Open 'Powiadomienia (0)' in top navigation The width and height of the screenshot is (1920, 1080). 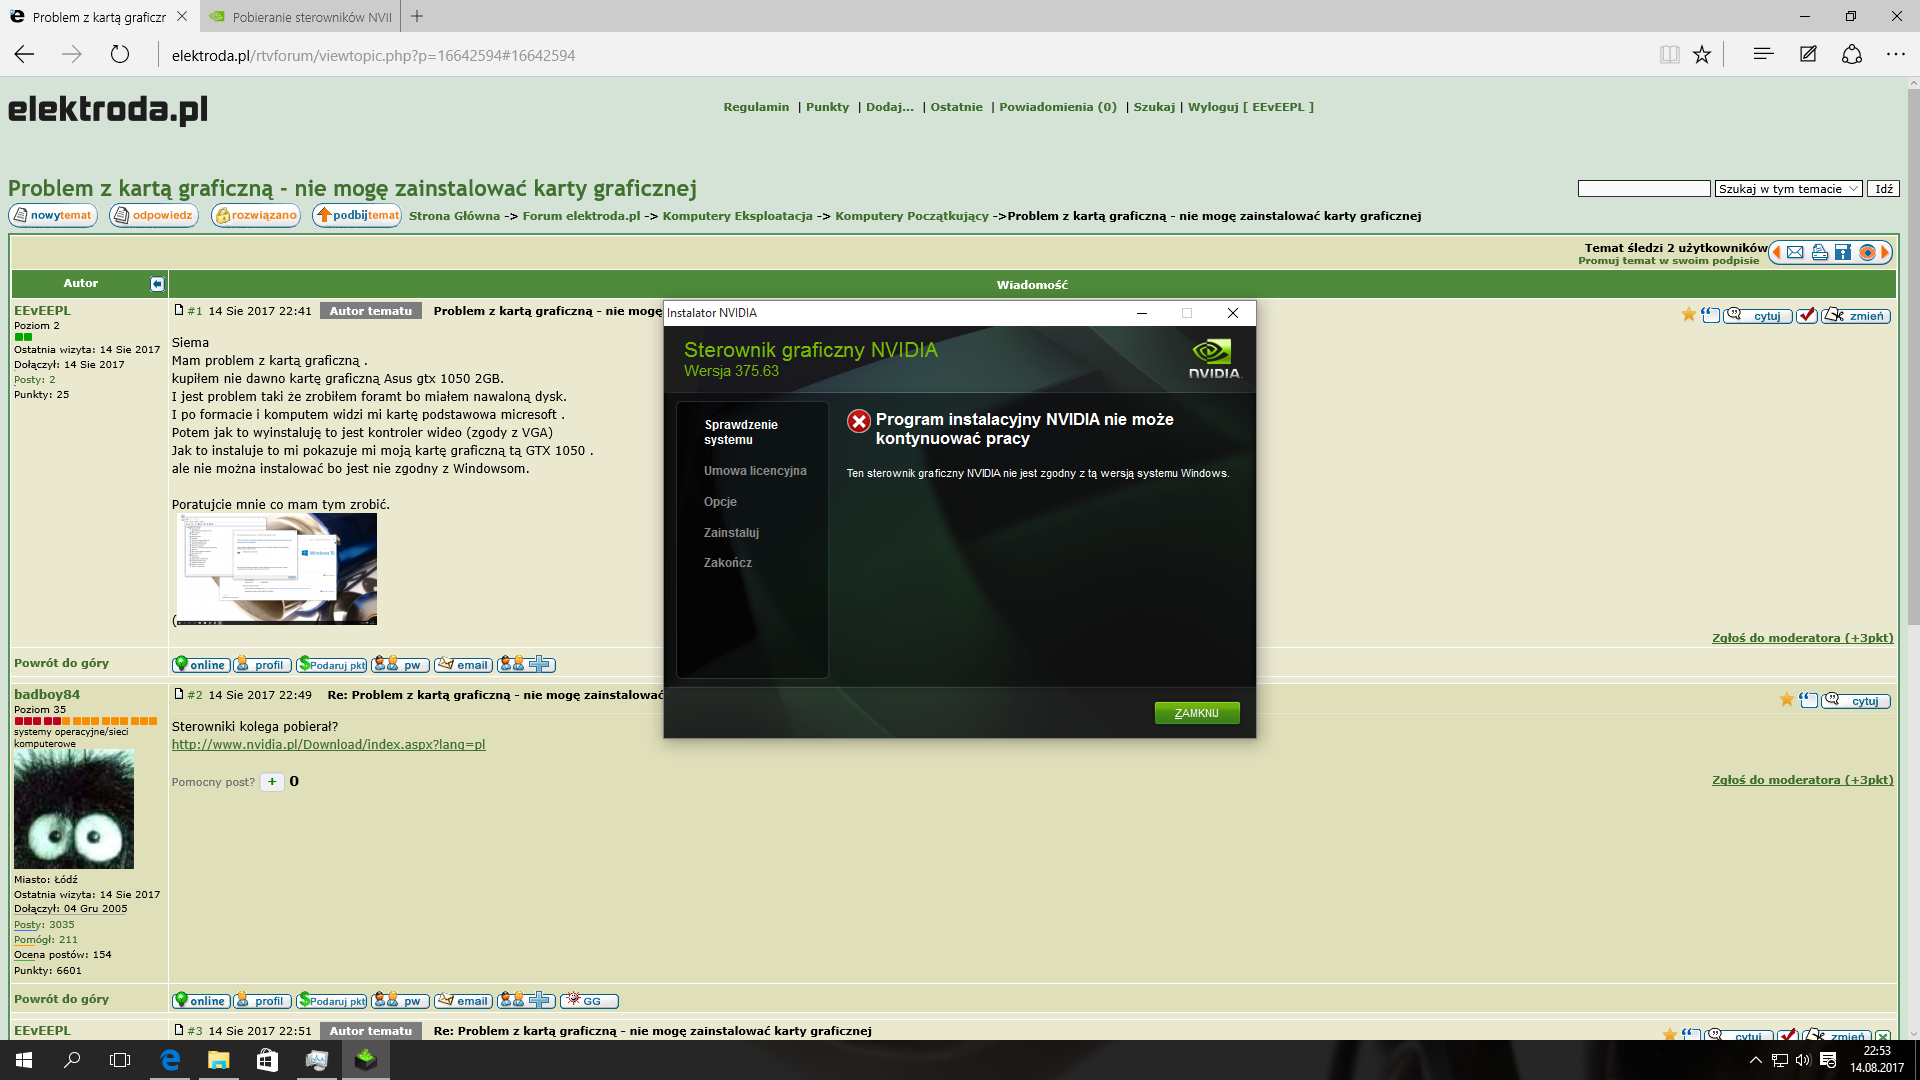point(1057,107)
